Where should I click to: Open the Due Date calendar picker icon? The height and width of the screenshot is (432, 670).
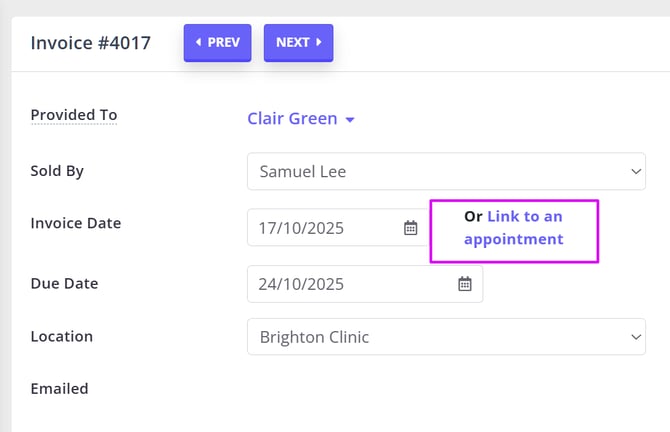tap(464, 284)
